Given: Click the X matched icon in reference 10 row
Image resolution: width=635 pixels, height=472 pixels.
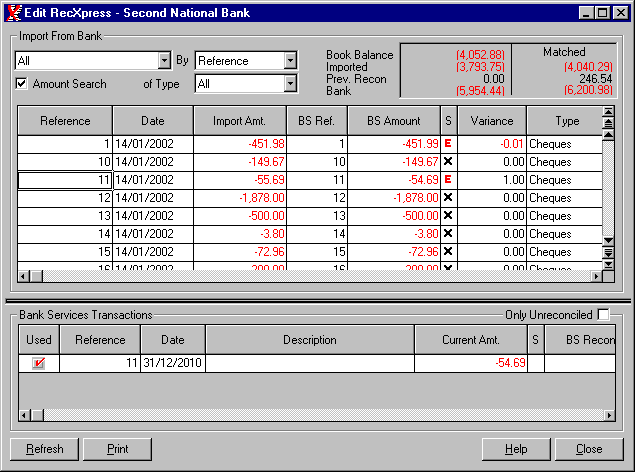Looking at the screenshot, I should tap(448, 162).
